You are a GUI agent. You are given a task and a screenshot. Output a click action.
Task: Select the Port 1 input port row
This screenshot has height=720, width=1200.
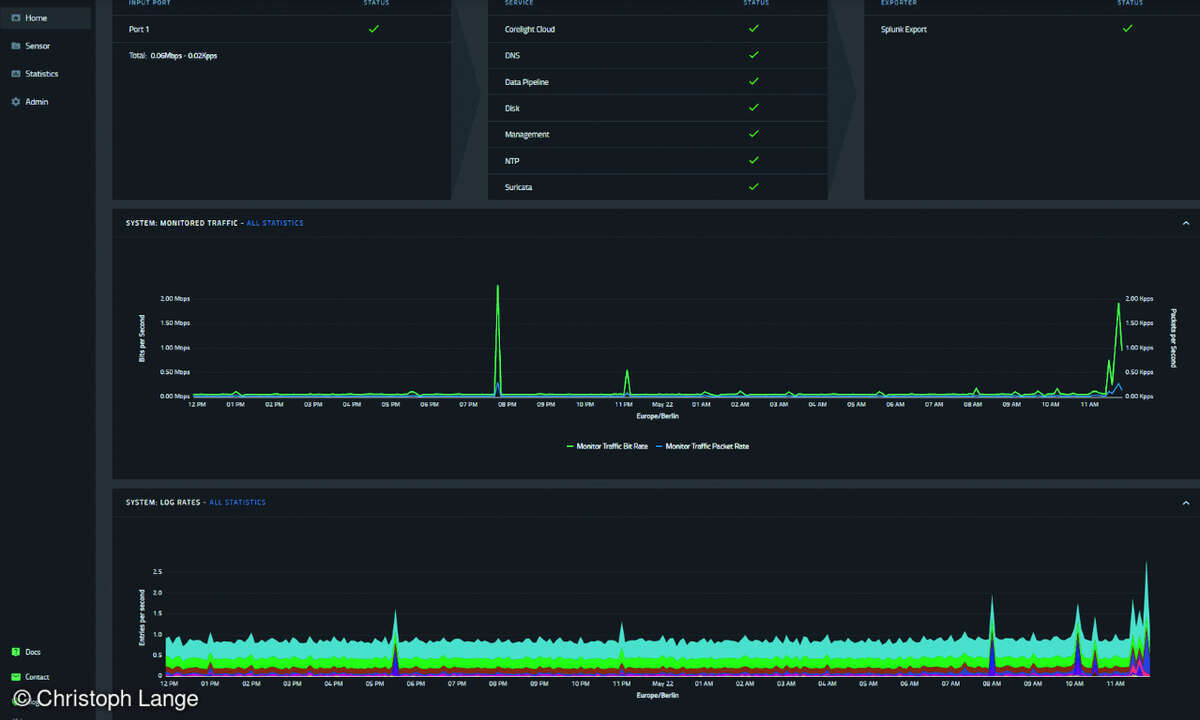point(282,29)
